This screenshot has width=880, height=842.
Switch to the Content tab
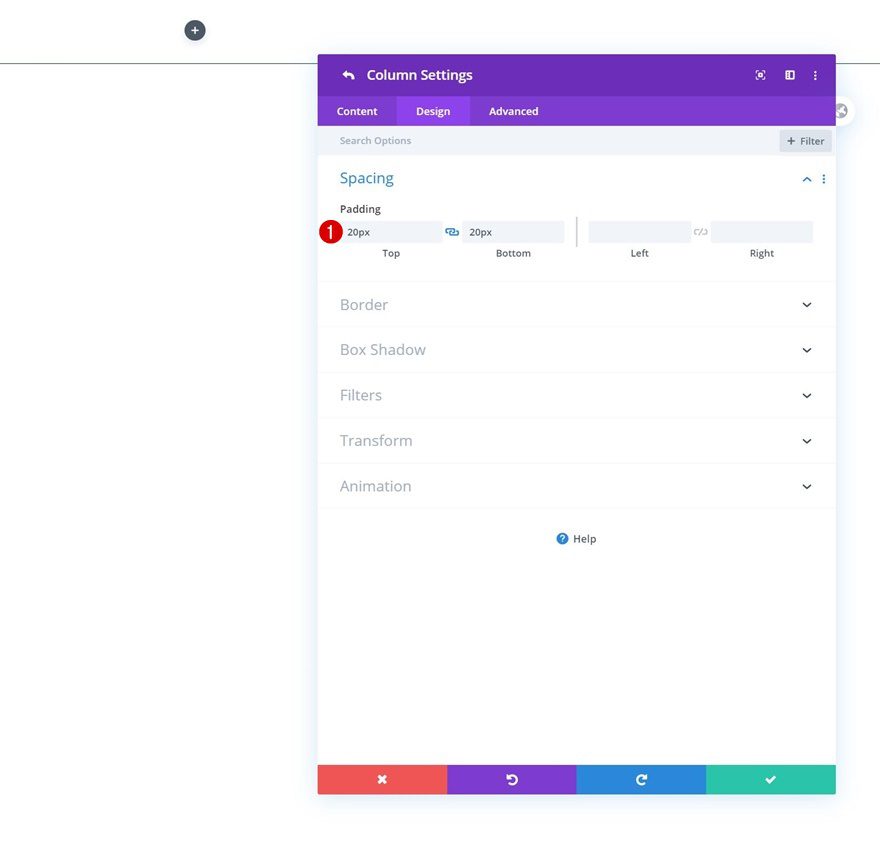point(357,111)
